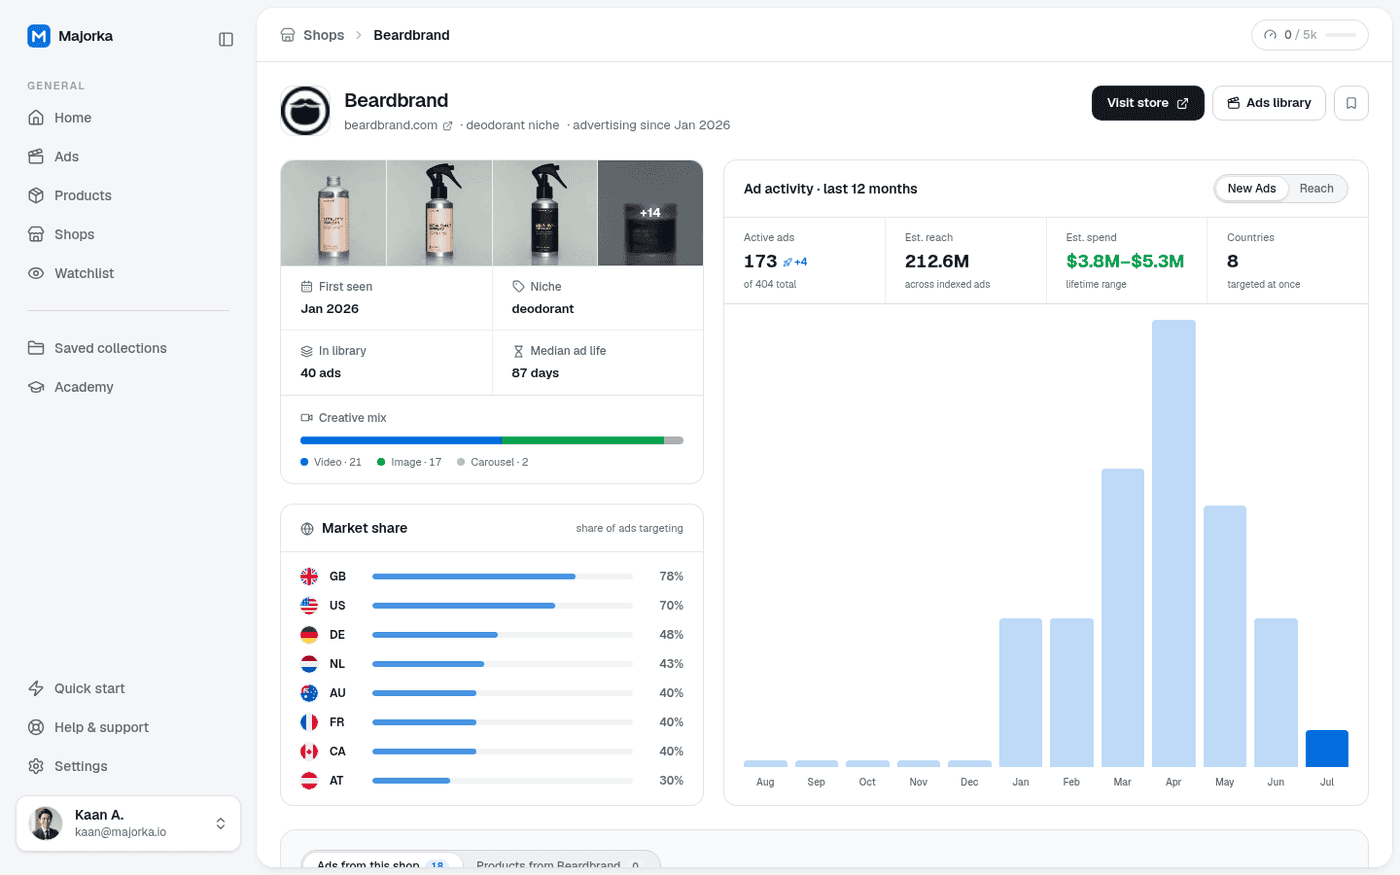The image size is (1400, 875).
Task: Click the Median ad life hourglass icon
Action: [x=518, y=351]
